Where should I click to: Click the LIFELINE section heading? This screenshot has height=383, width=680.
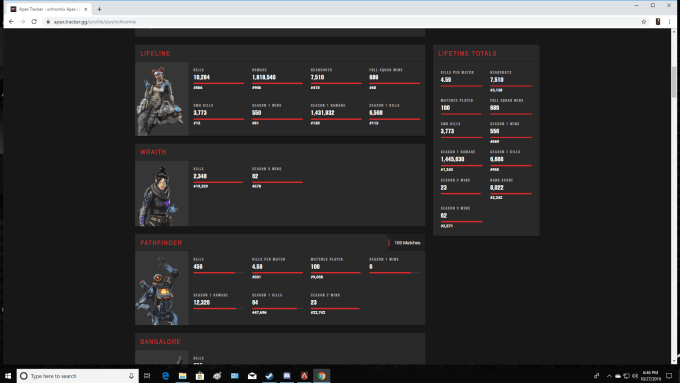point(155,53)
